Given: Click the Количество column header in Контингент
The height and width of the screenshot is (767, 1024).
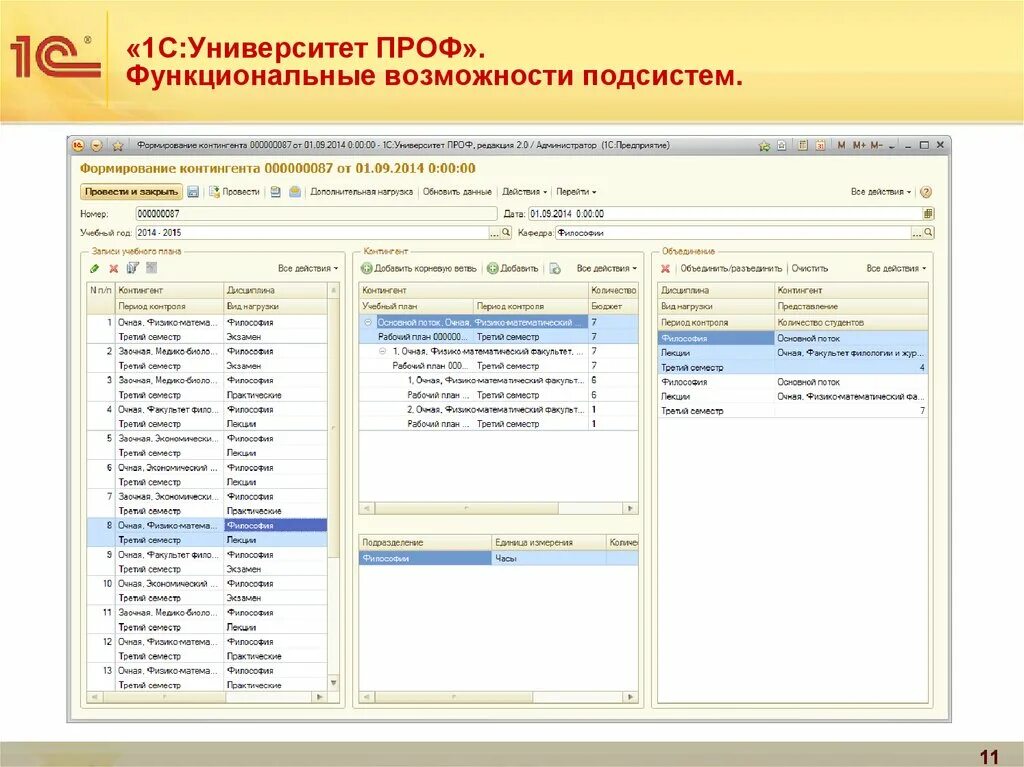Looking at the screenshot, I should [613, 290].
